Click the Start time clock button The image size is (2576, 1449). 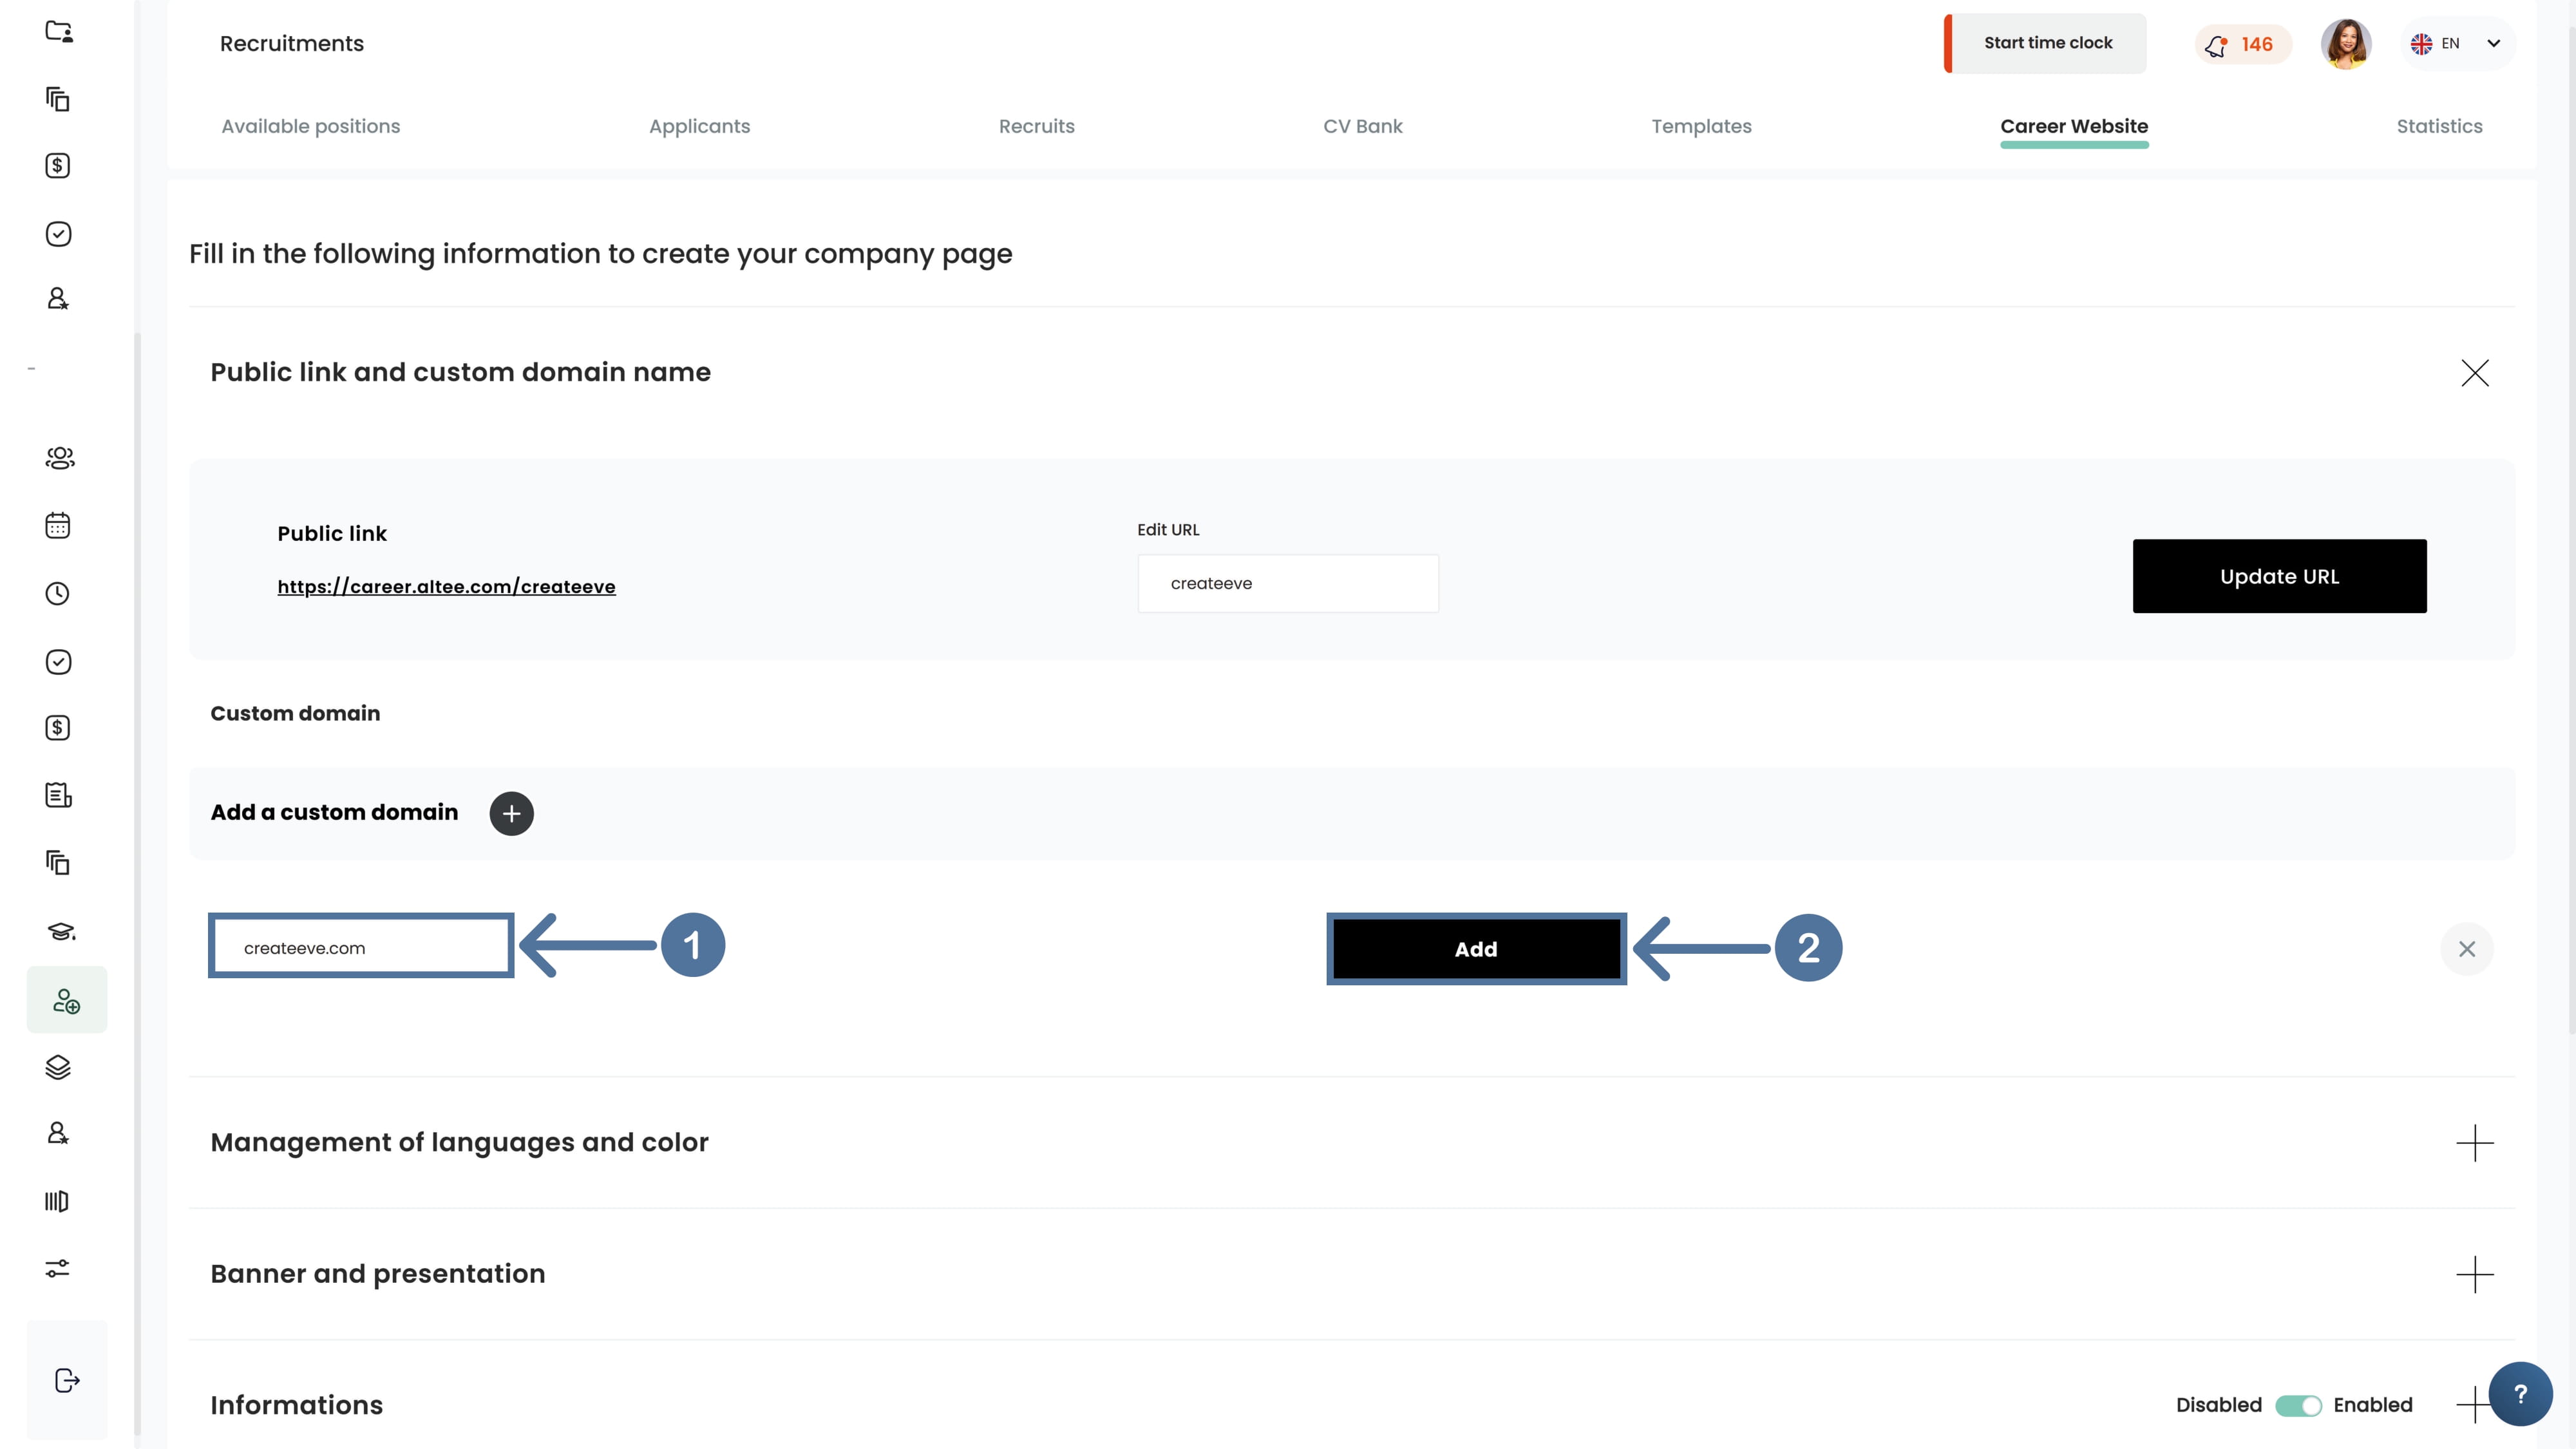coord(2046,43)
